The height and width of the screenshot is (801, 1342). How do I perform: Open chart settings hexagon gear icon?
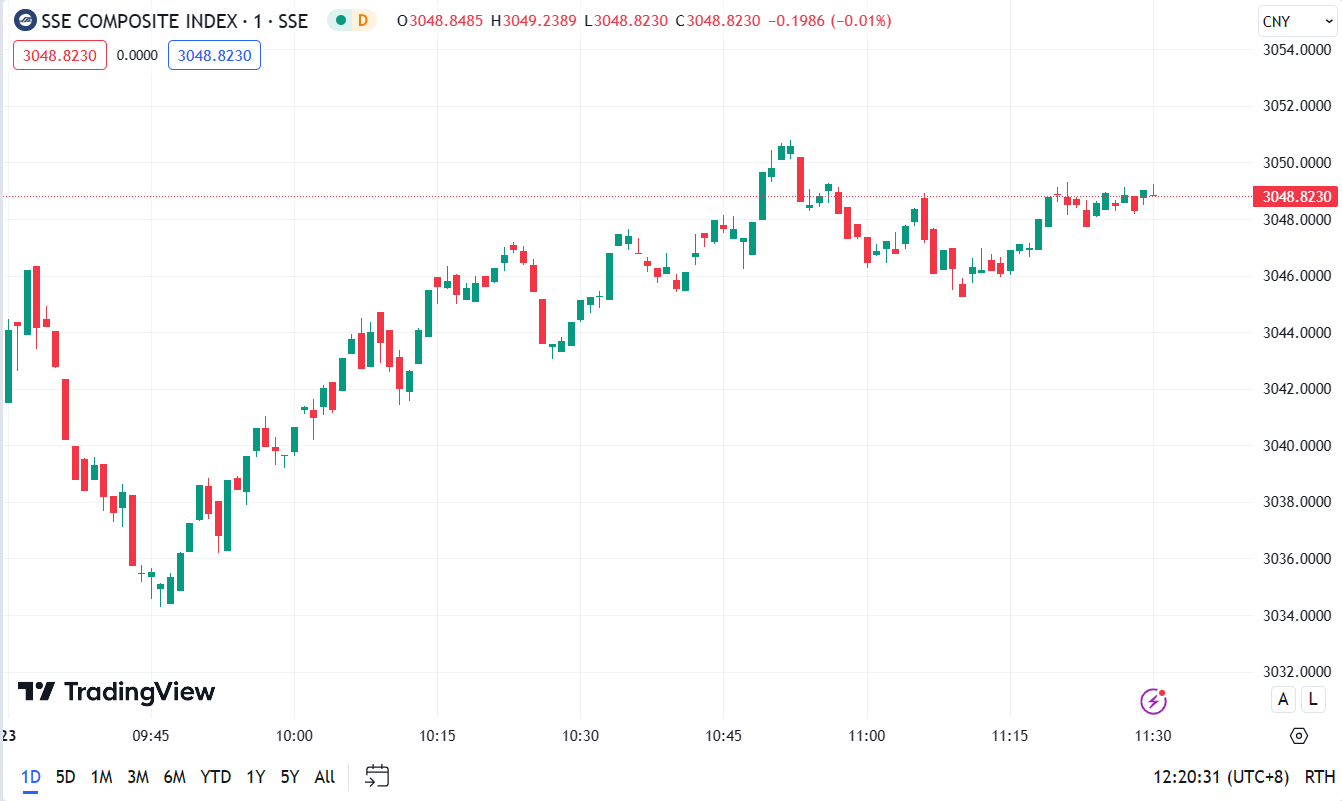(1299, 736)
